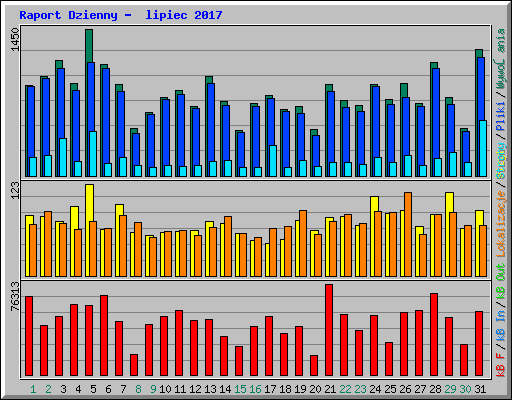512x400 pixels.
Task: Click the tall yellow bar for day 5
Action: [89, 203]
